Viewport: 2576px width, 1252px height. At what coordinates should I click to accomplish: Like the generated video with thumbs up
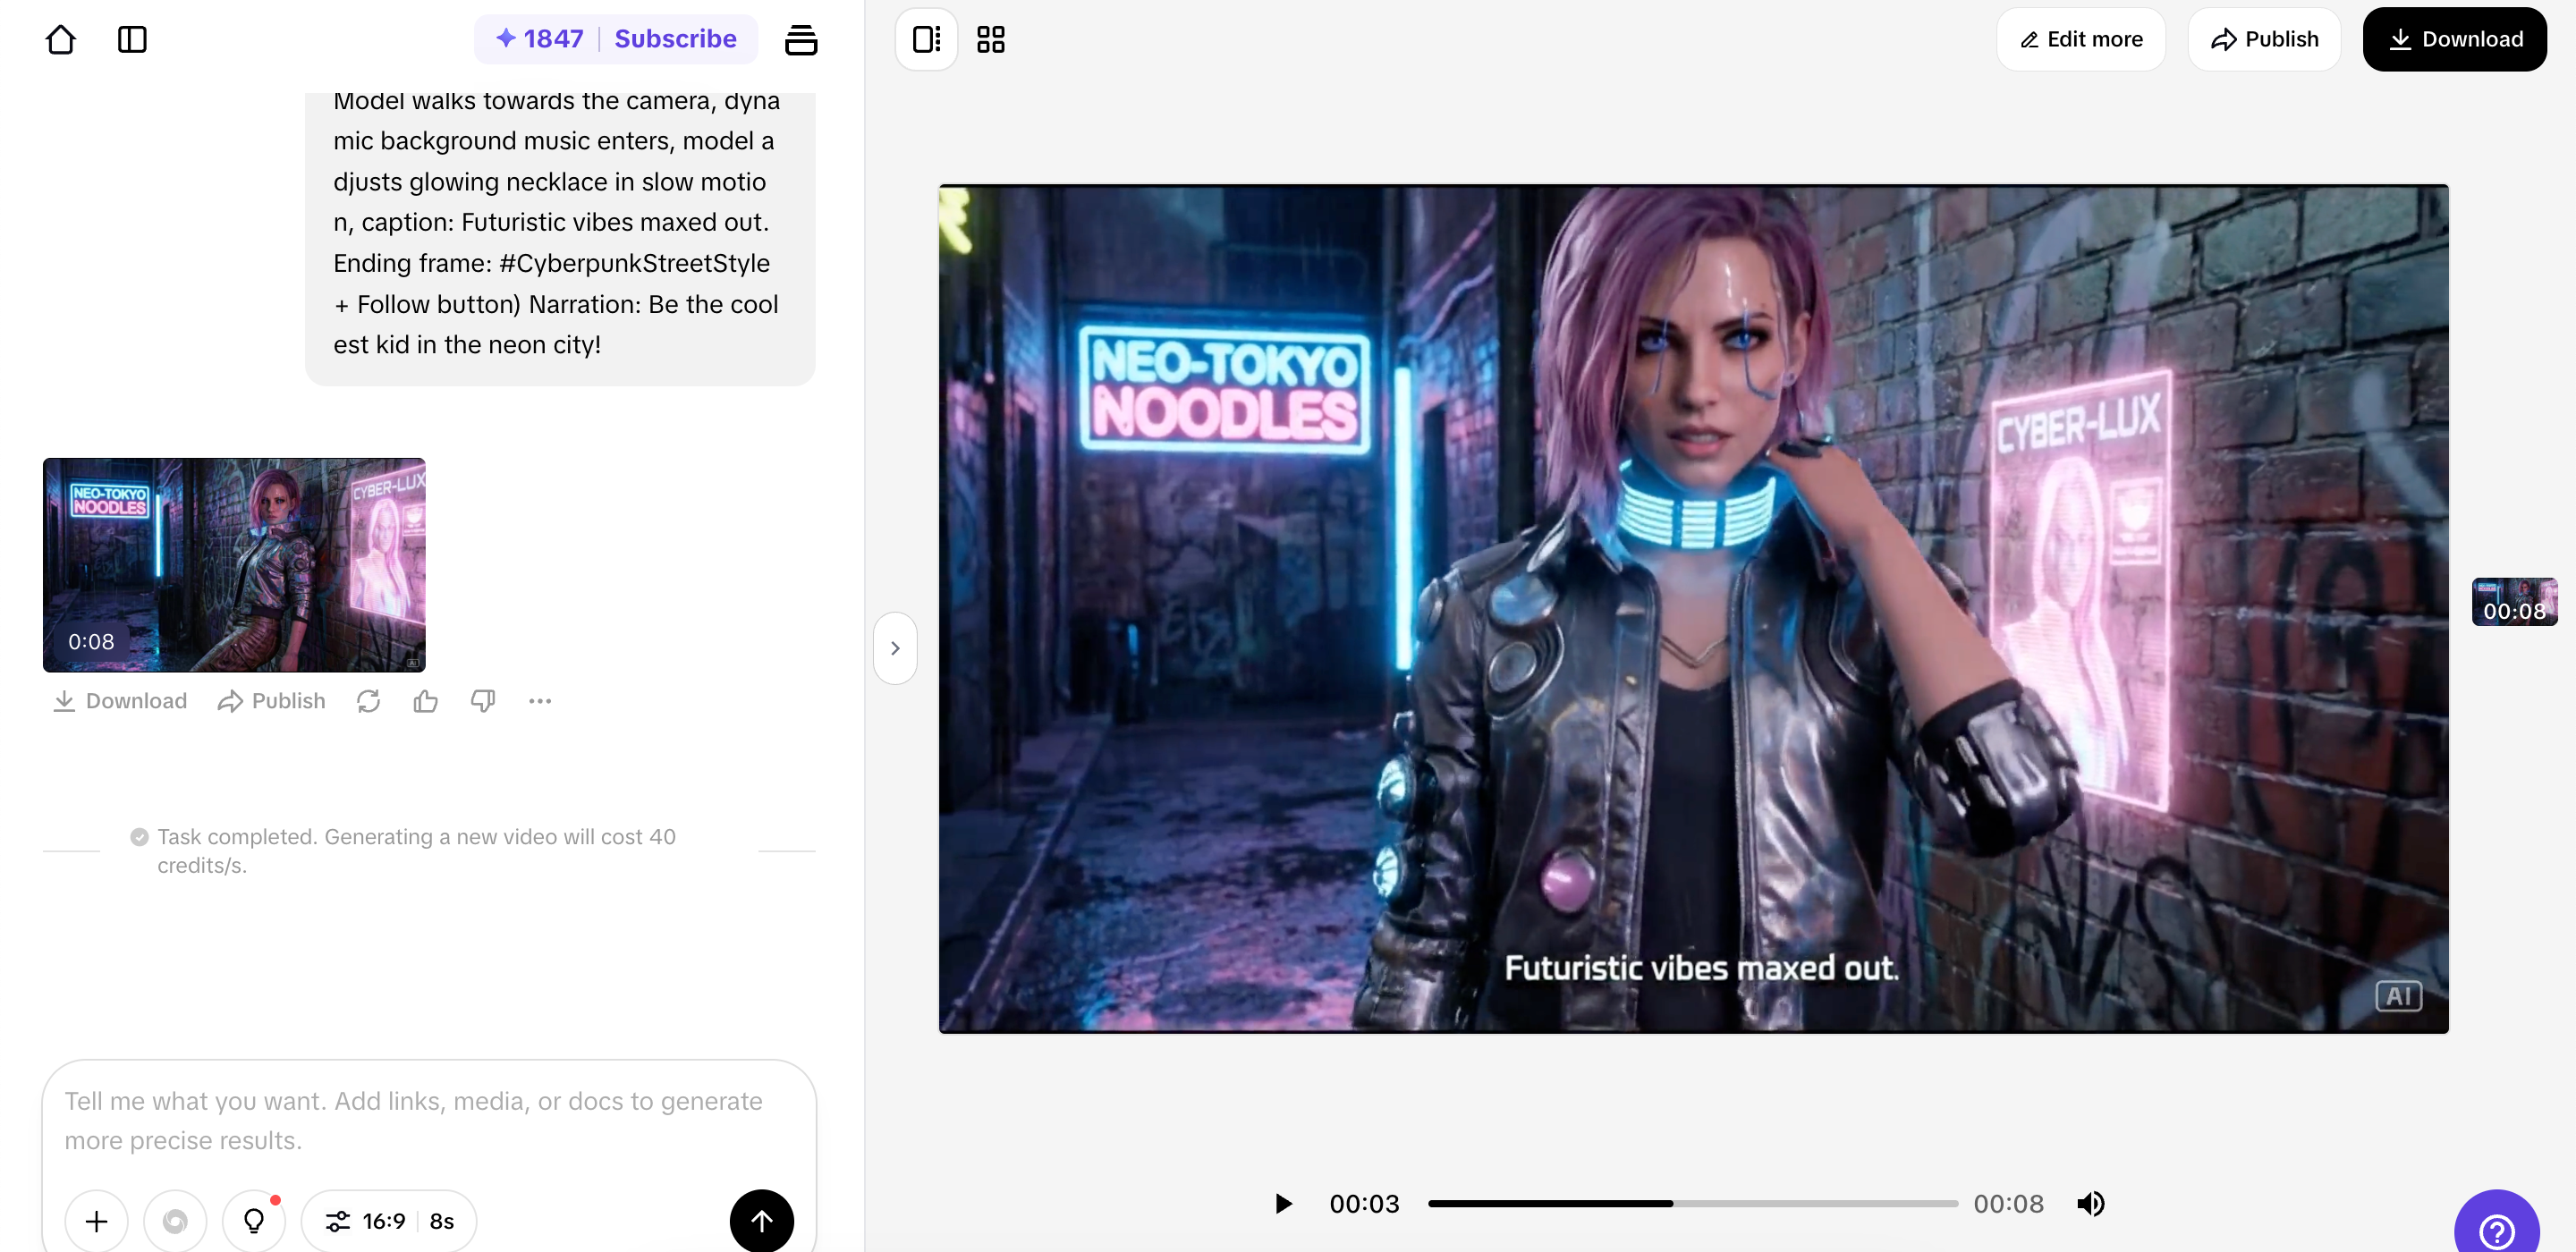425,701
